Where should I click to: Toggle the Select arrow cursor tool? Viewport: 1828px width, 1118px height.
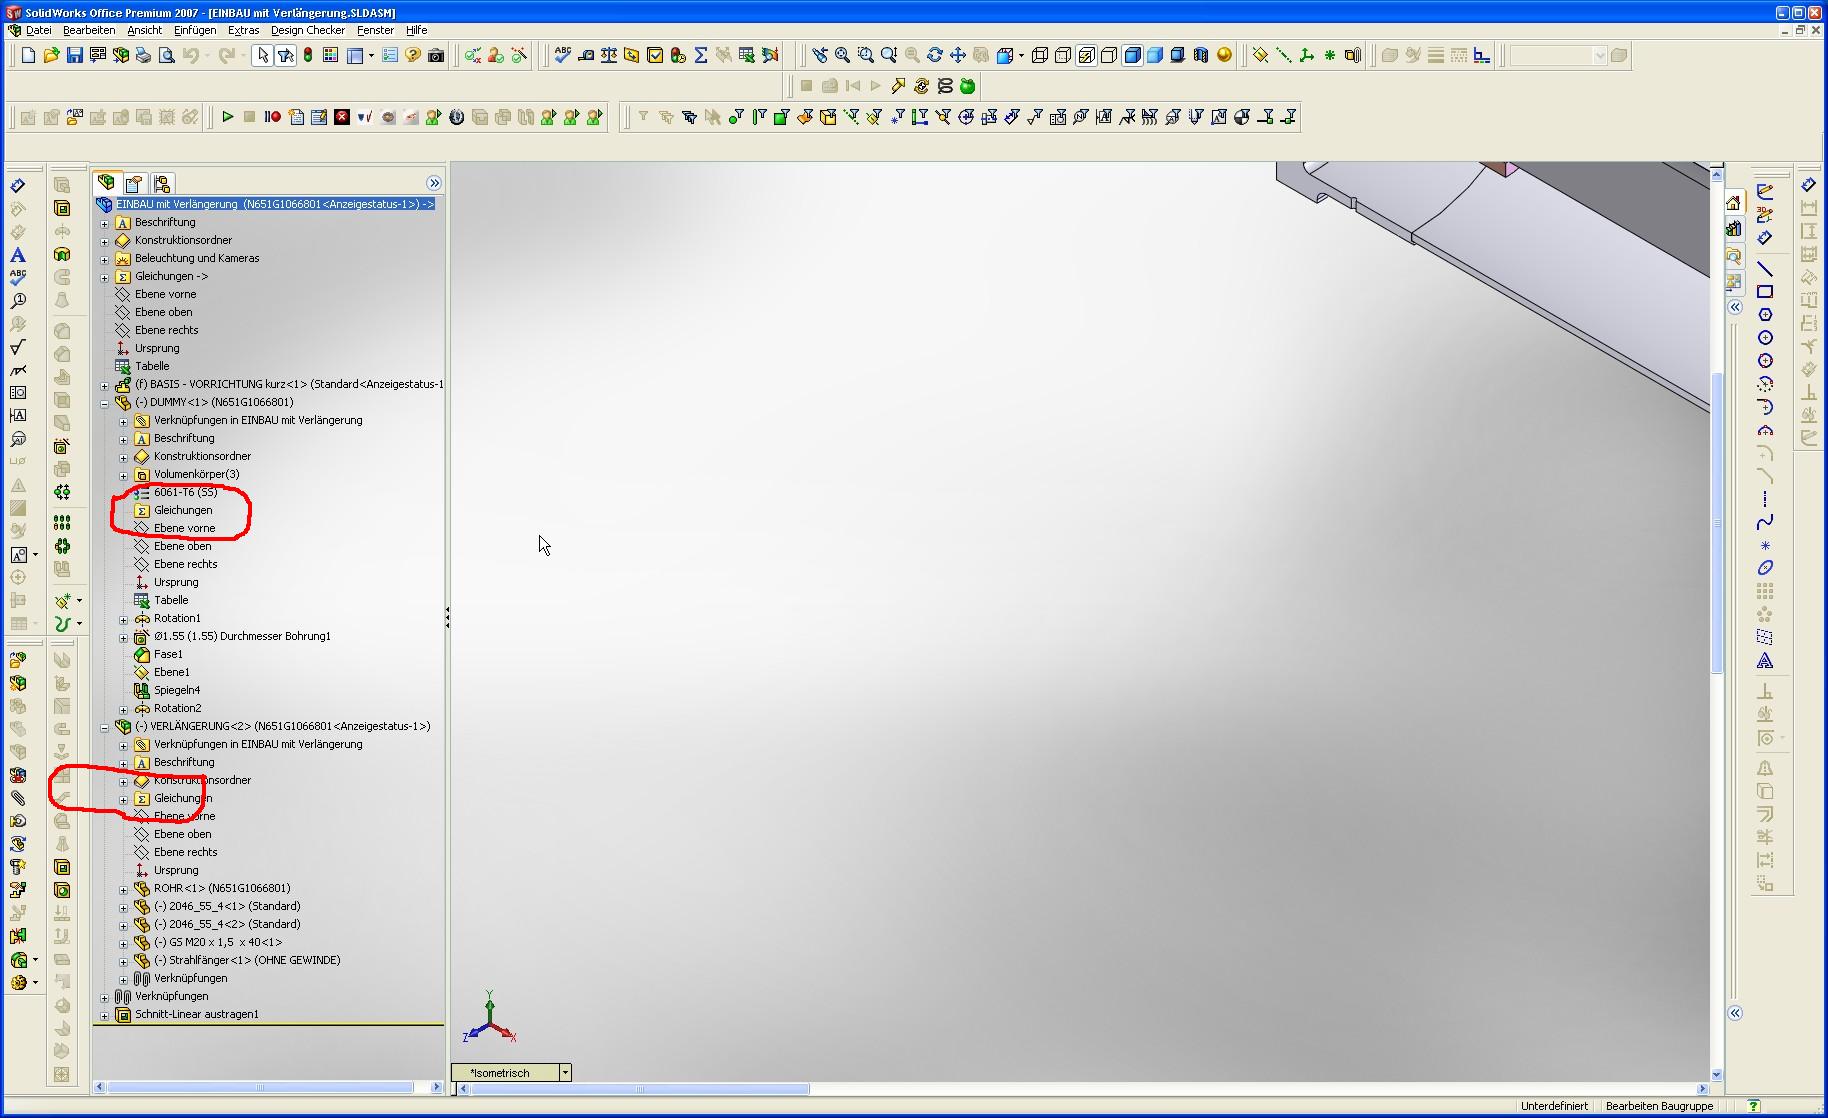tap(262, 56)
